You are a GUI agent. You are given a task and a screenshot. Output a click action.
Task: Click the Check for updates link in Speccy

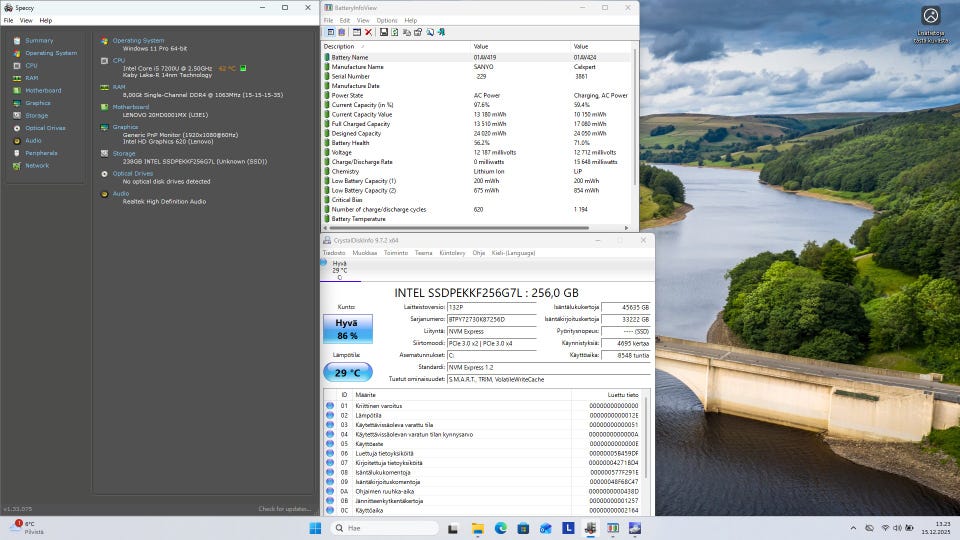(x=285, y=509)
